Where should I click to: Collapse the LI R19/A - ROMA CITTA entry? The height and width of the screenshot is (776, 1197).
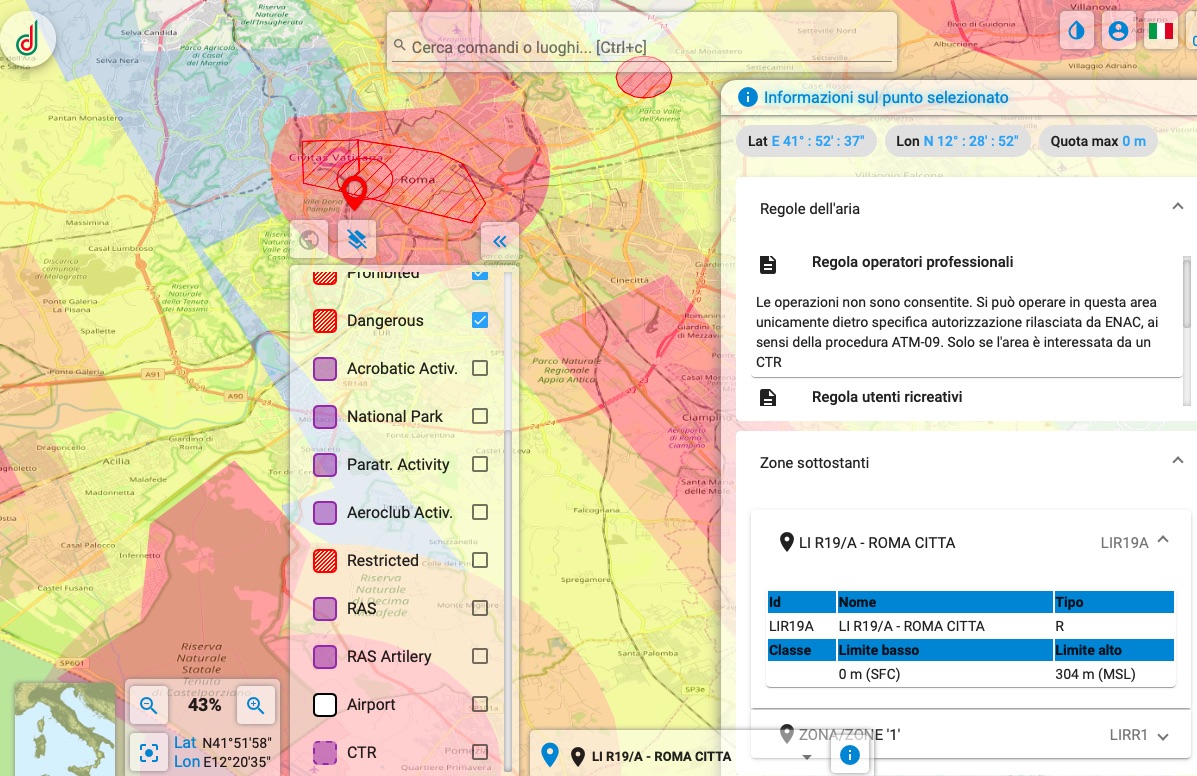point(1163,540)
